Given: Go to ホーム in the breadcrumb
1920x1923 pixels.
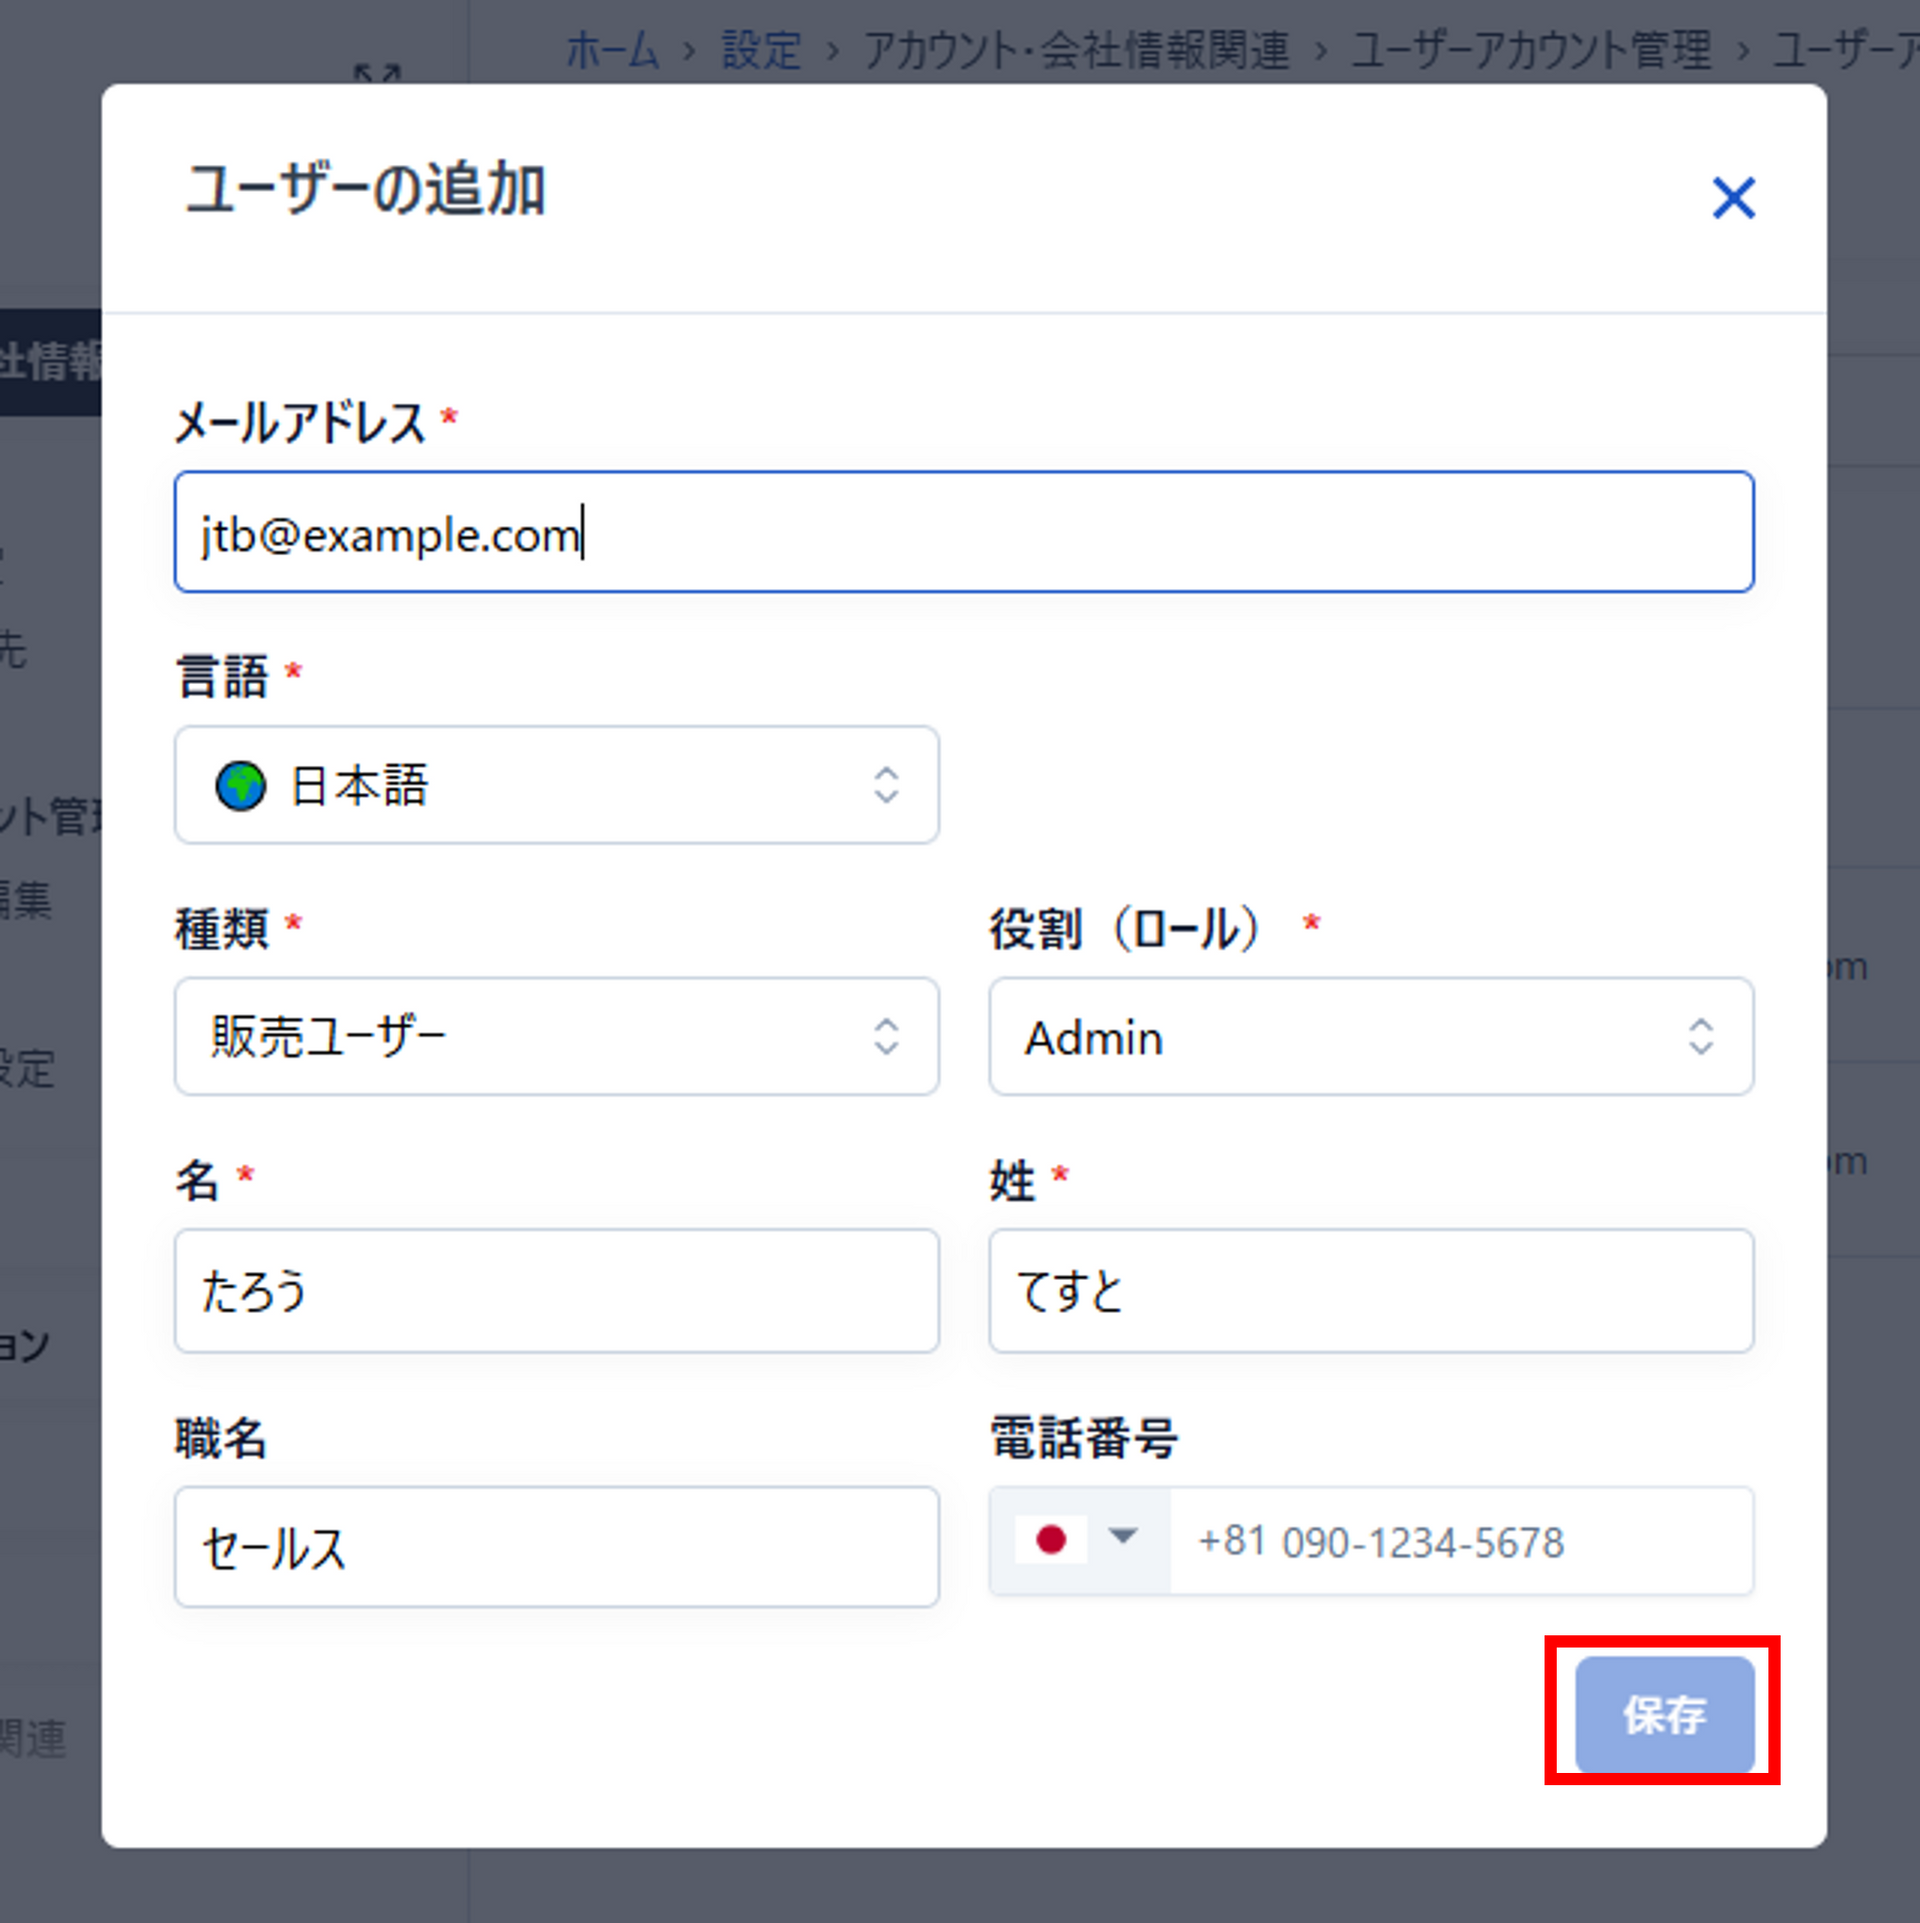Looking at the screenshot, I should tap(612, 50).
